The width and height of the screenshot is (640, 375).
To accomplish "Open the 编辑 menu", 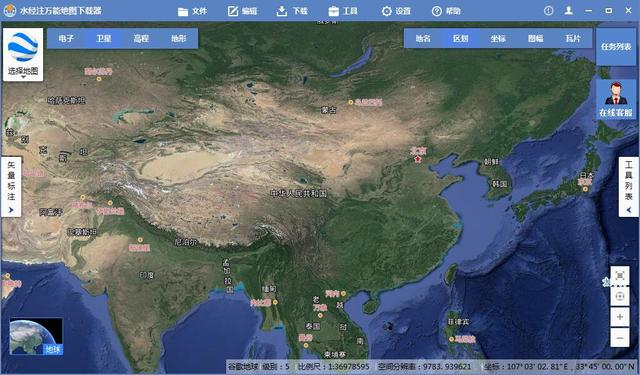I will coord(242,11).
